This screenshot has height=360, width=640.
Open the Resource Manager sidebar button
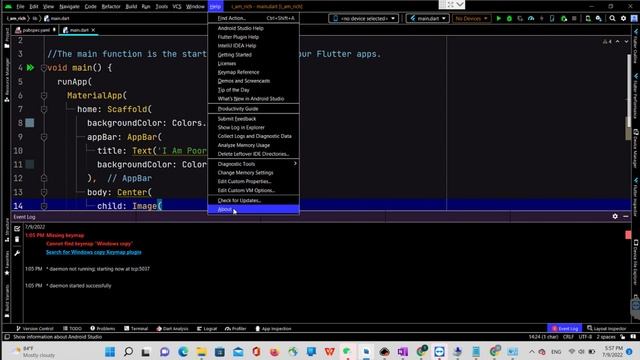[x=7, y=80]
